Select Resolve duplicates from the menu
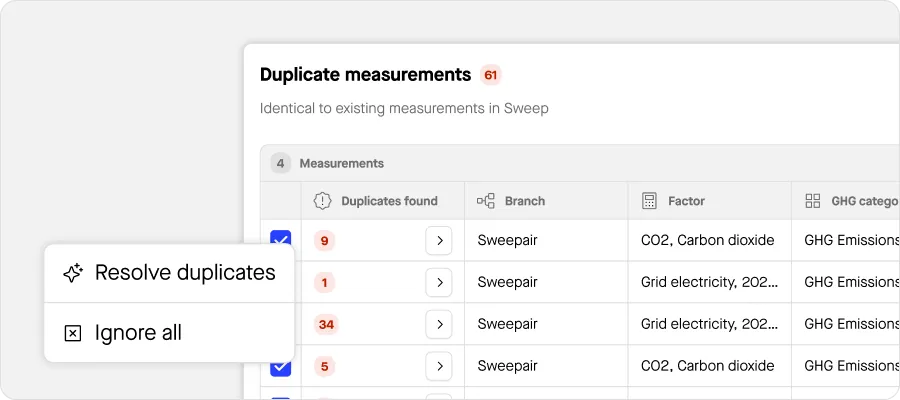Viewport: 900px width, 400px height. pyautogui.click(x=184, y=273)
